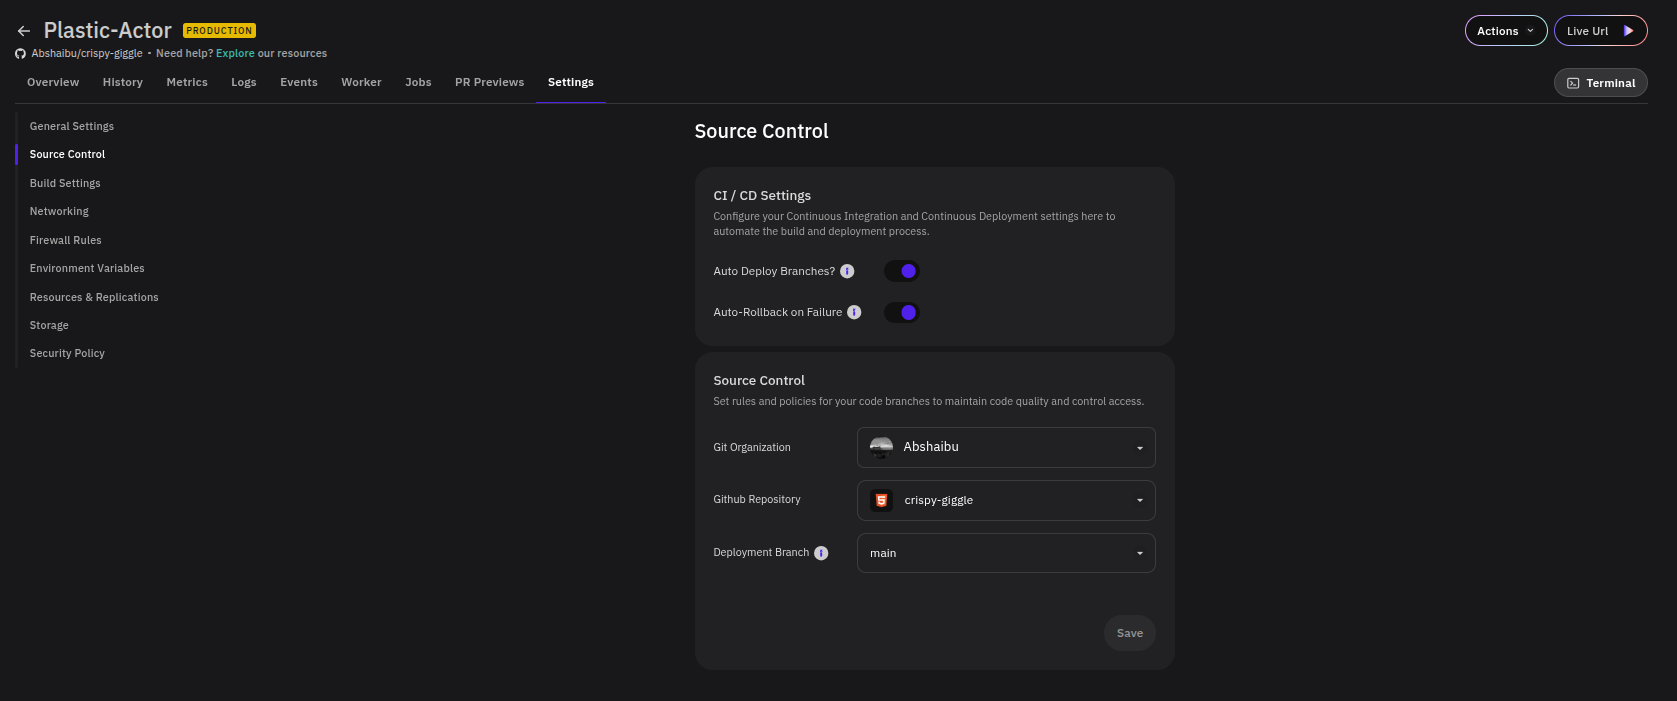
Task: Follow the Explore resources link
Action: 235,54
